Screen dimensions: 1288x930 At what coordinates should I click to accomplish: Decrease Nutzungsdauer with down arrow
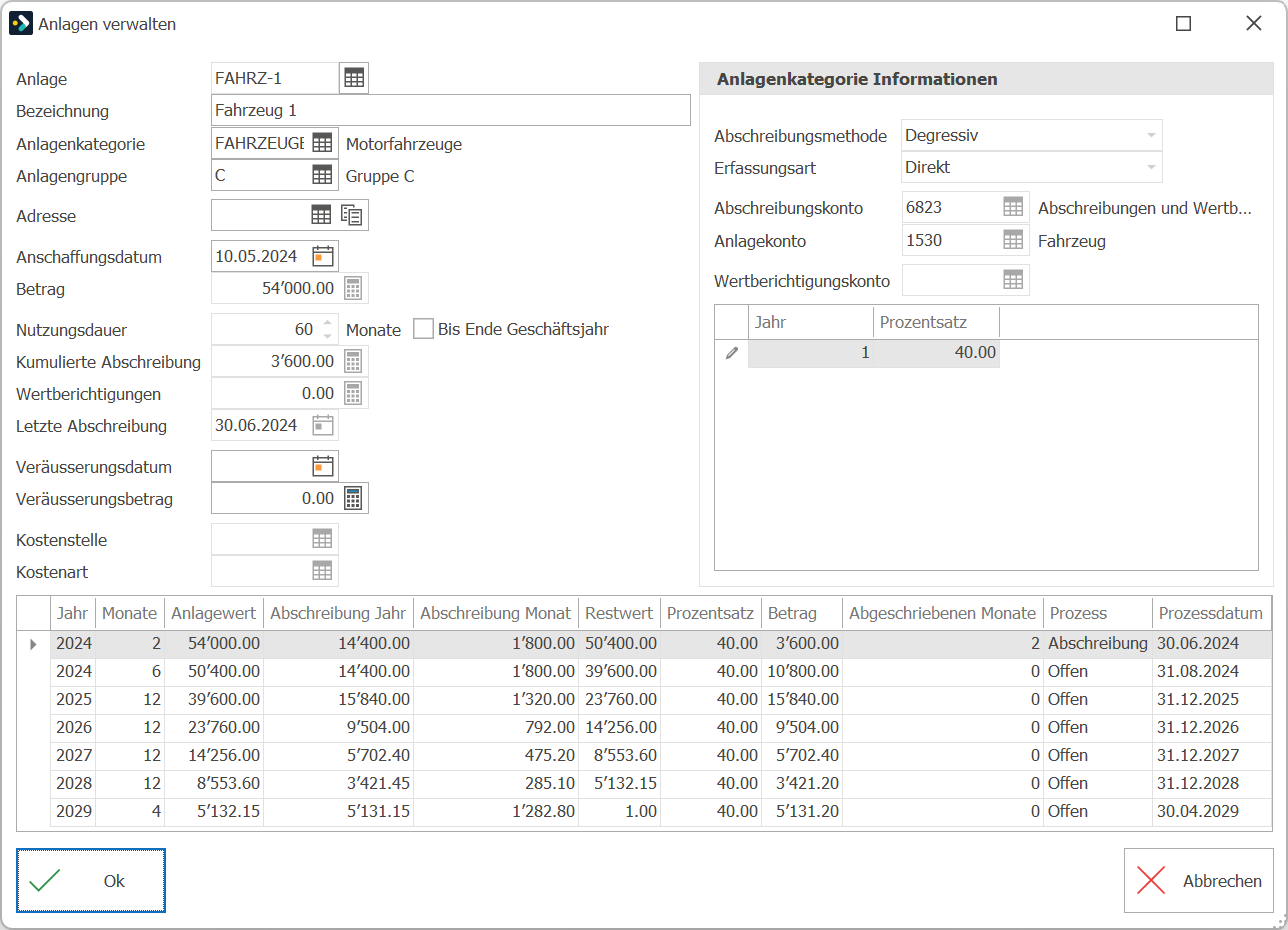[328, 335]
